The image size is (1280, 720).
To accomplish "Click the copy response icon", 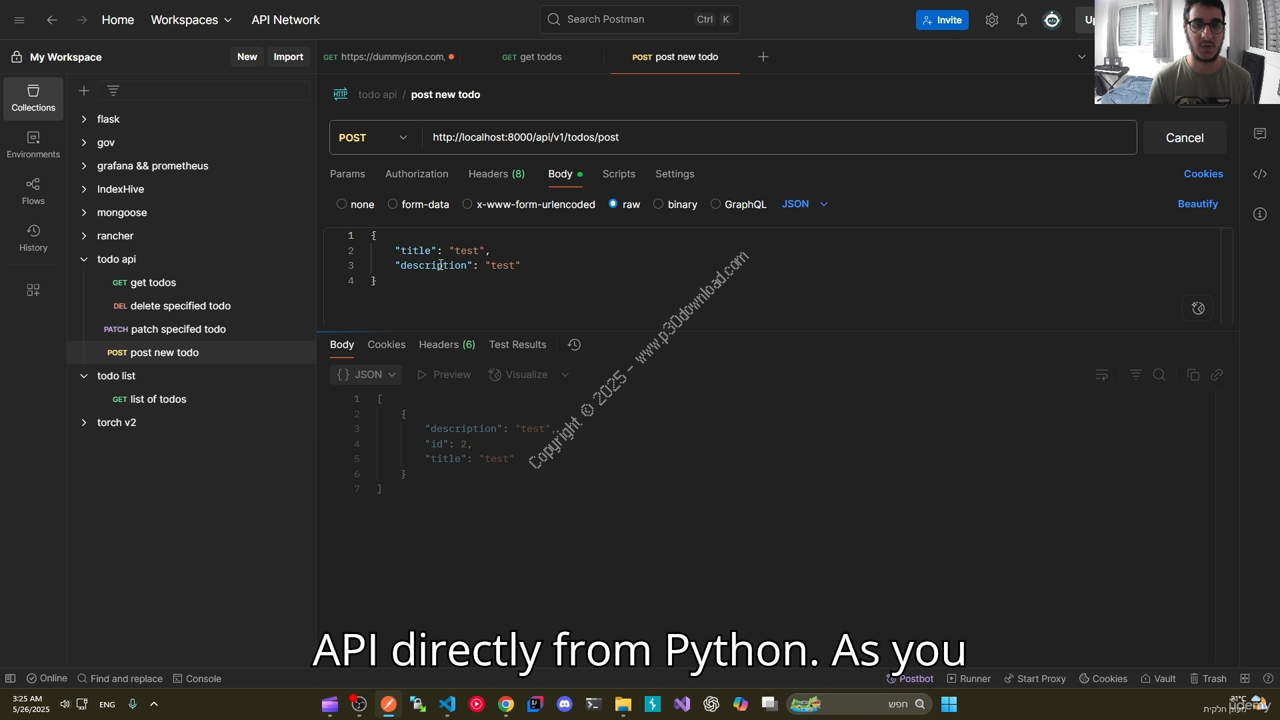I will (x=1193, y=375).
